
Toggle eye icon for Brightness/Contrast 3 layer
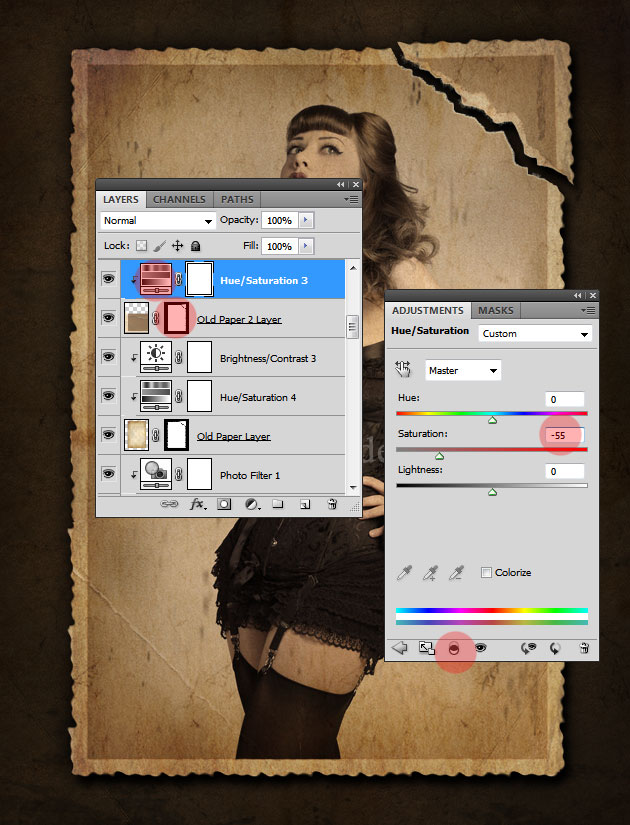click(x=108, y=357)
